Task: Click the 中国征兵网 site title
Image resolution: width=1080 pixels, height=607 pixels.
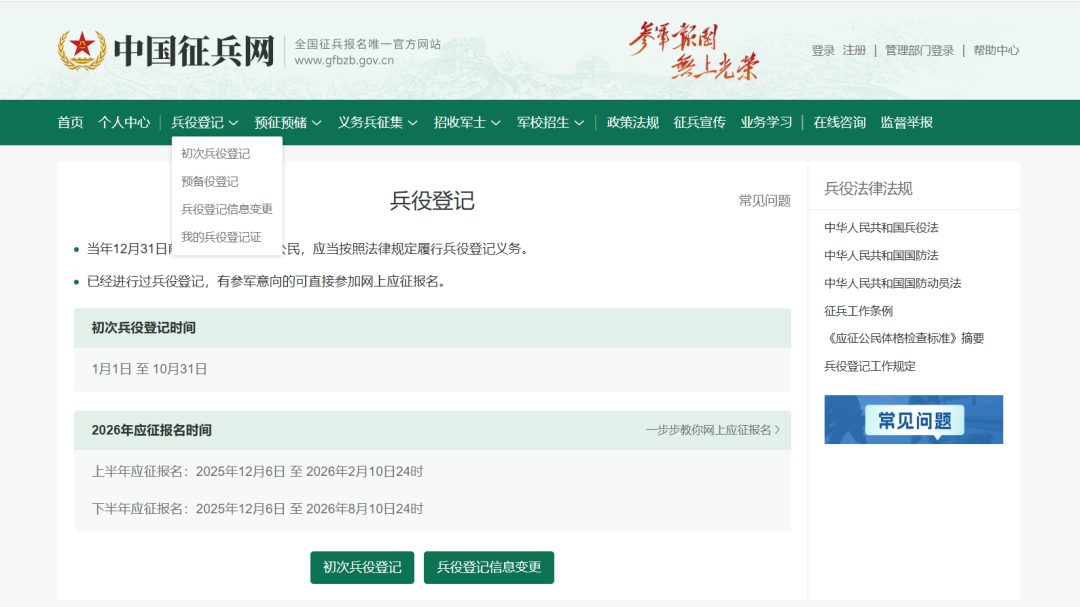Action: tap(194, 51)
